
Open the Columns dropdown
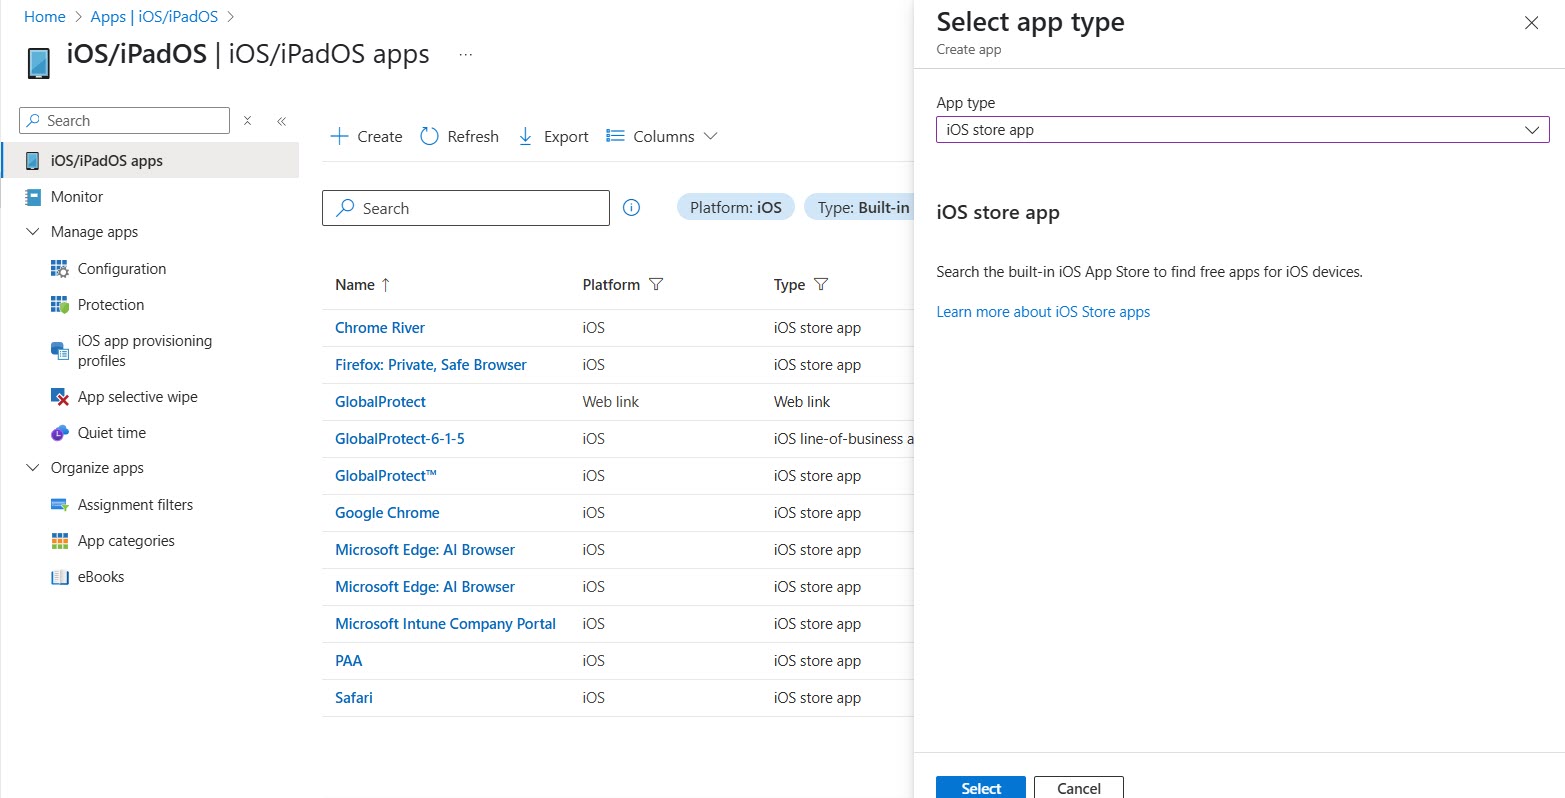[662, 136]
